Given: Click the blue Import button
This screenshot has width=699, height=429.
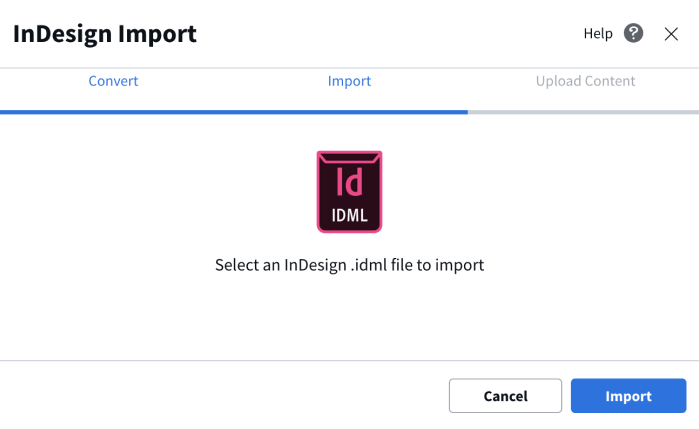Looking at the screenshot, I should pyautogui.click(x=628, y=396).
